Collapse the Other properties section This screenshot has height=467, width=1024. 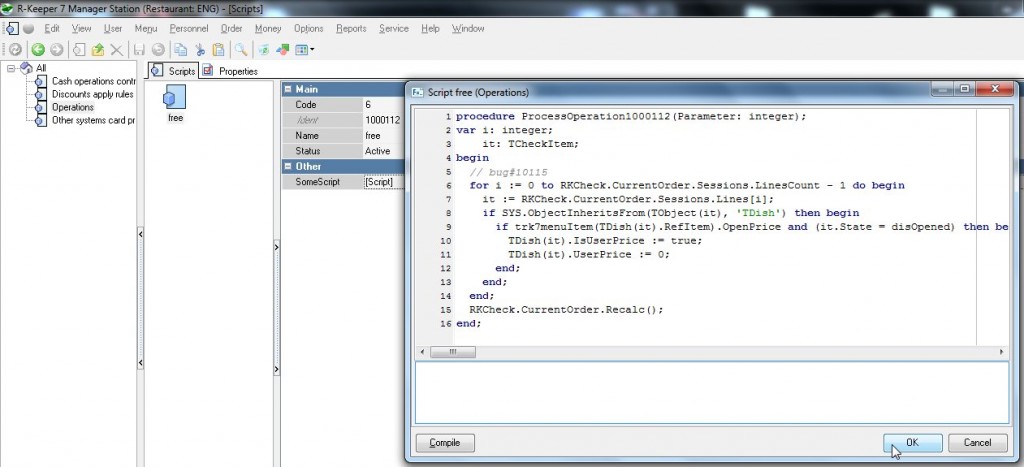289,166
